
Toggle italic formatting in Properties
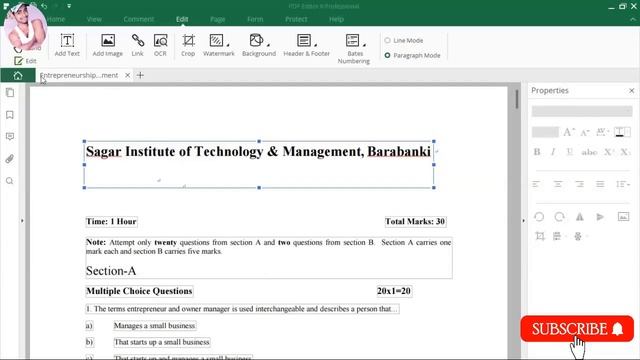click(553, 152)
